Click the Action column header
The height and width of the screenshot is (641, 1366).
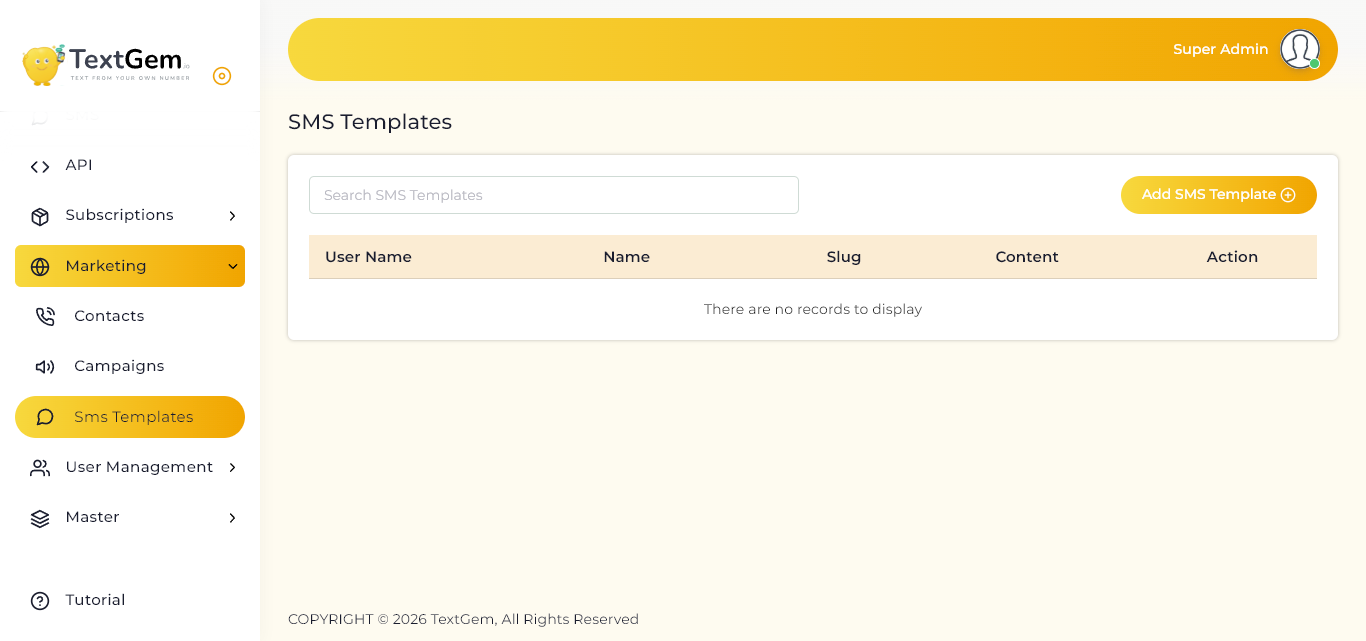coord(1232,257)
